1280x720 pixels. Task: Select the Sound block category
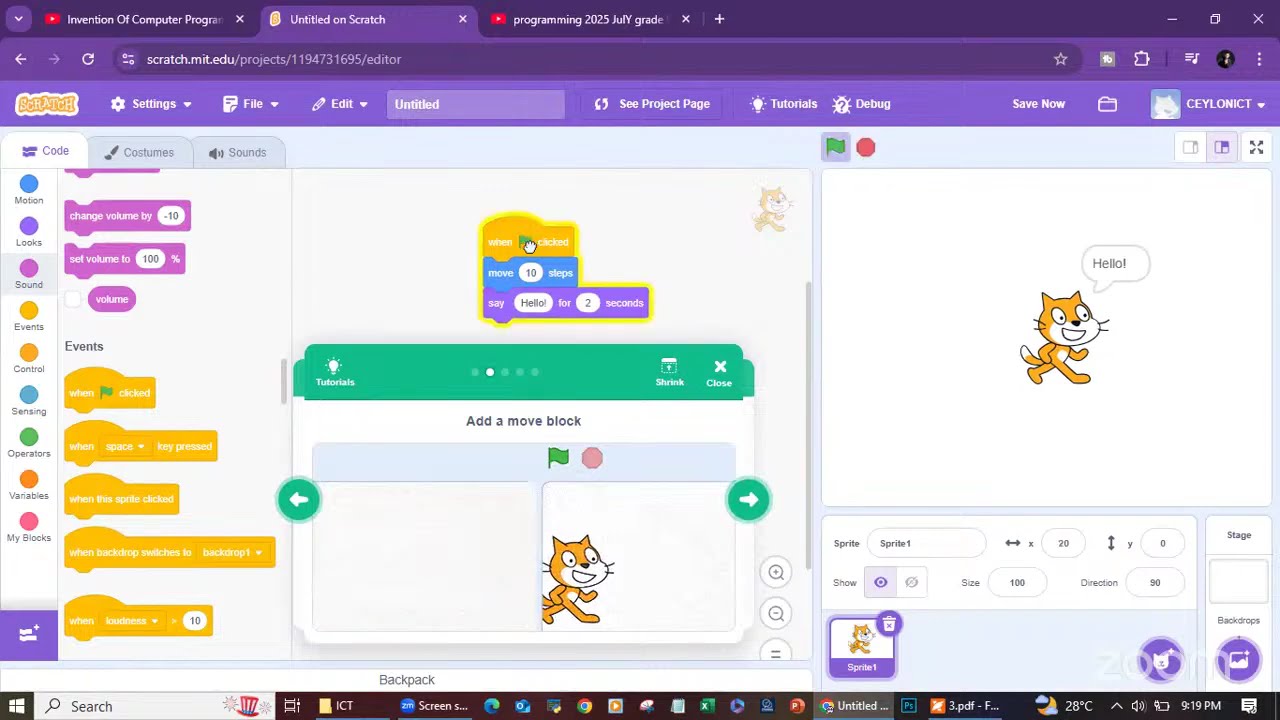point(29,274)
